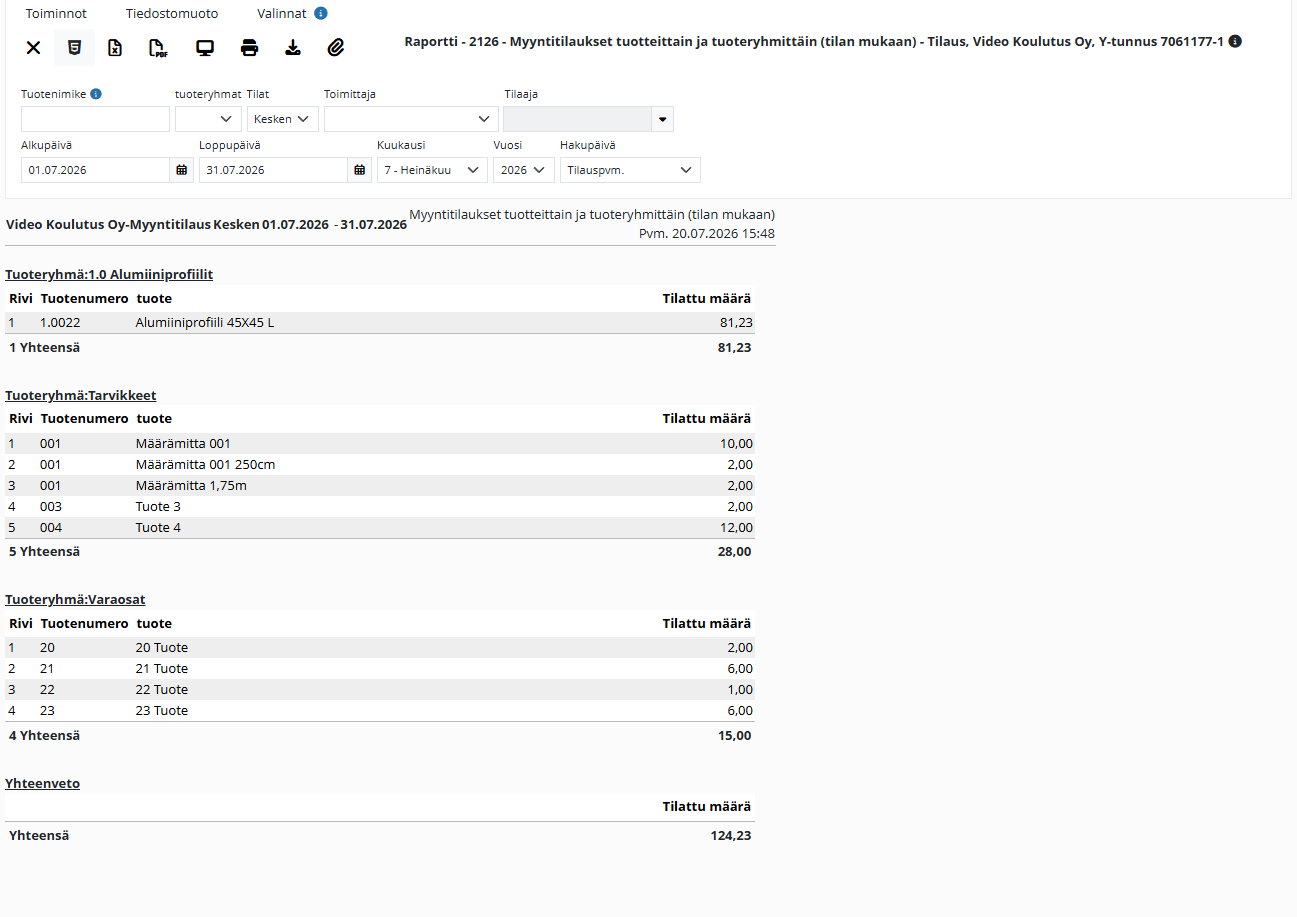
Task: Click quantity 10,00 for Määrämitta 001
Action: [736, 443]
